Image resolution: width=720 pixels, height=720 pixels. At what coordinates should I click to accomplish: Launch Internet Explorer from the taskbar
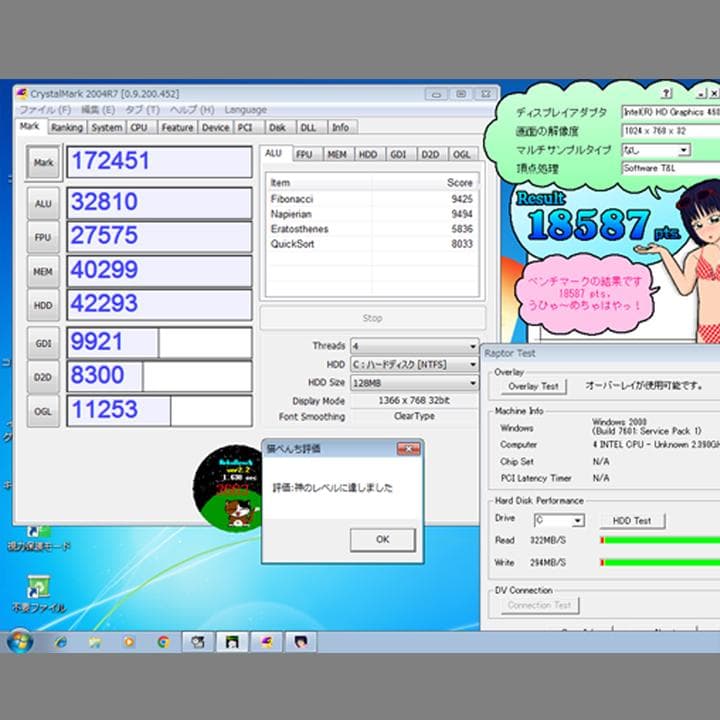61,641
